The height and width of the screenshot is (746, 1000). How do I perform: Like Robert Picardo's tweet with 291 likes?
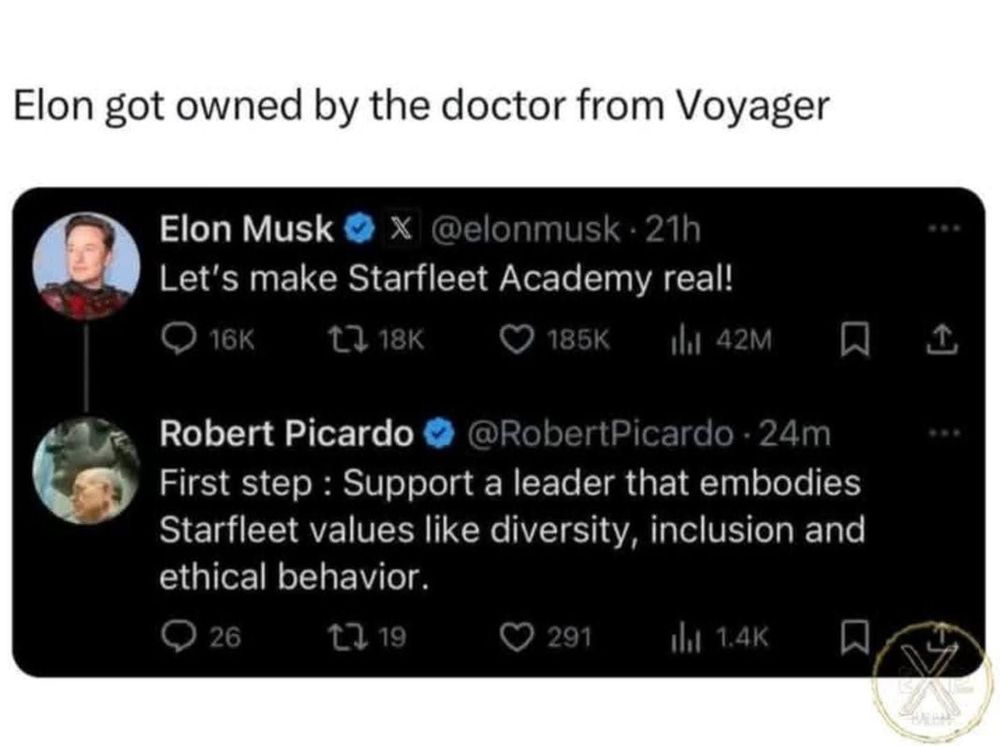click(x=516, y=637)
